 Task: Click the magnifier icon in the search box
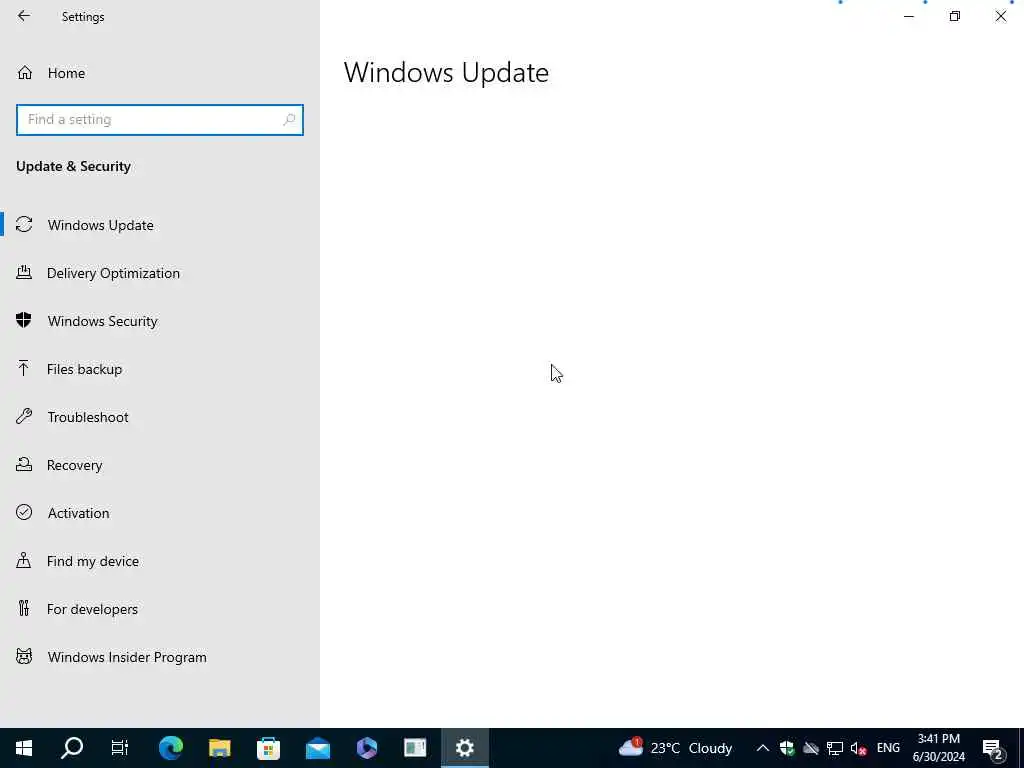[289, 120]
